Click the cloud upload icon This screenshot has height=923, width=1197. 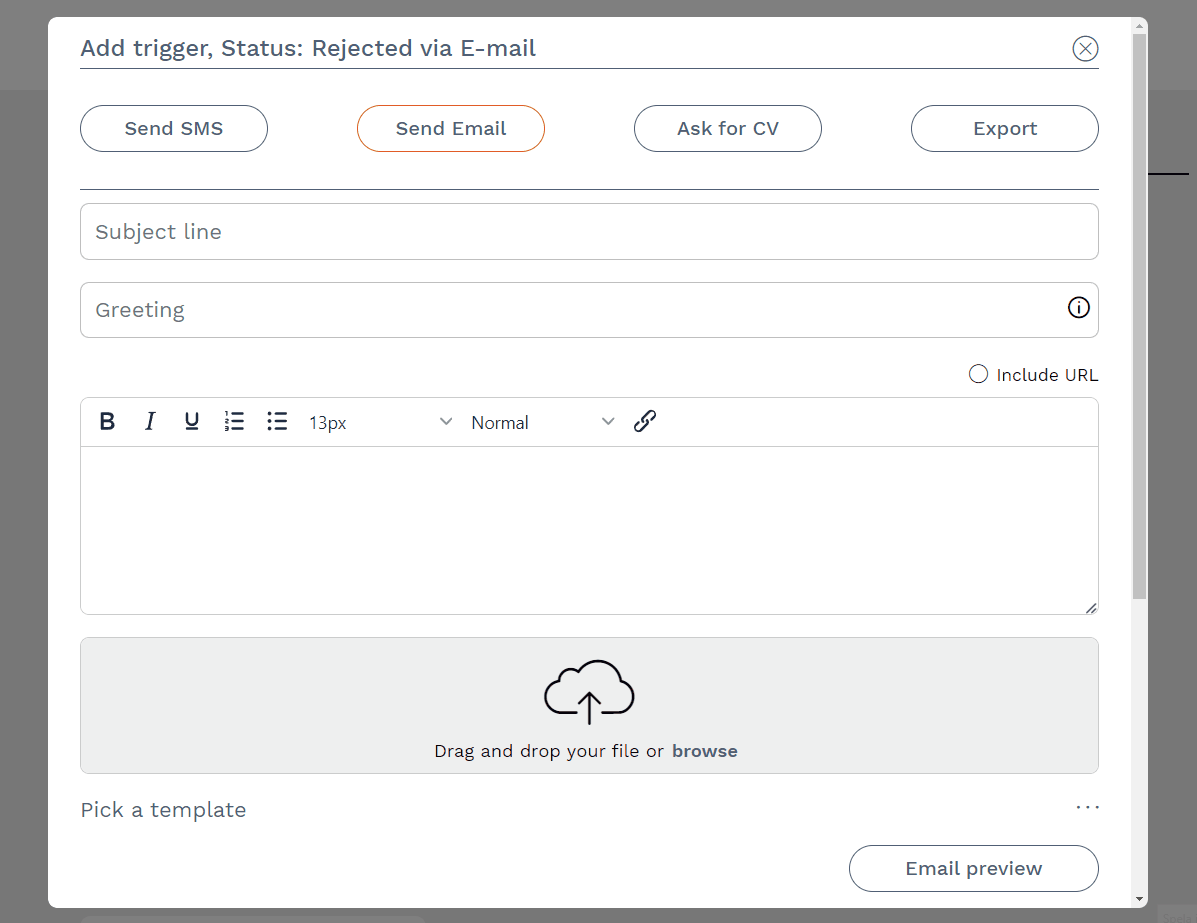pos(589,692)
